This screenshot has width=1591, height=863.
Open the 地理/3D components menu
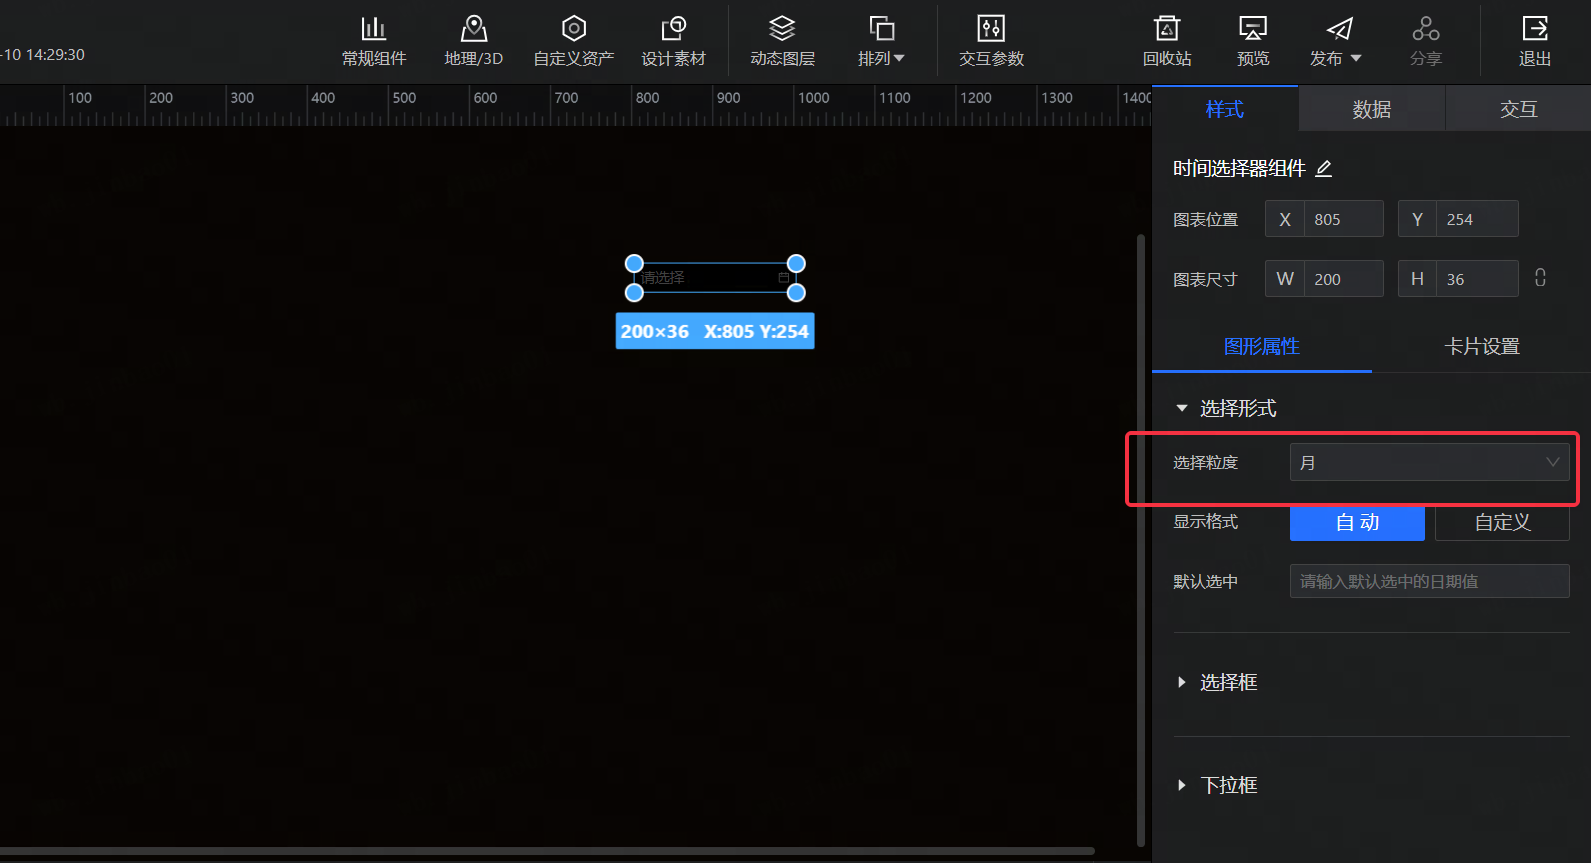473,41
